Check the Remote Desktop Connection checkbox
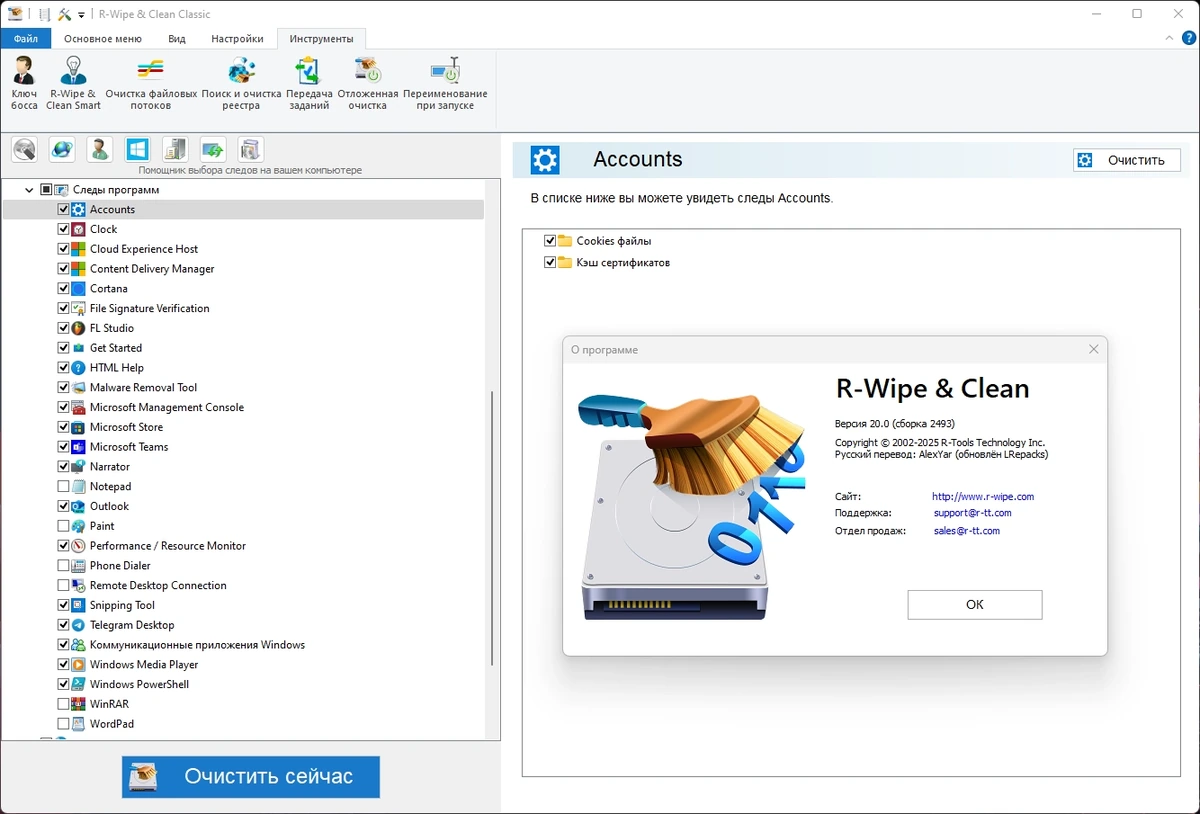1200x814 pixels. (x=64, y=585)
